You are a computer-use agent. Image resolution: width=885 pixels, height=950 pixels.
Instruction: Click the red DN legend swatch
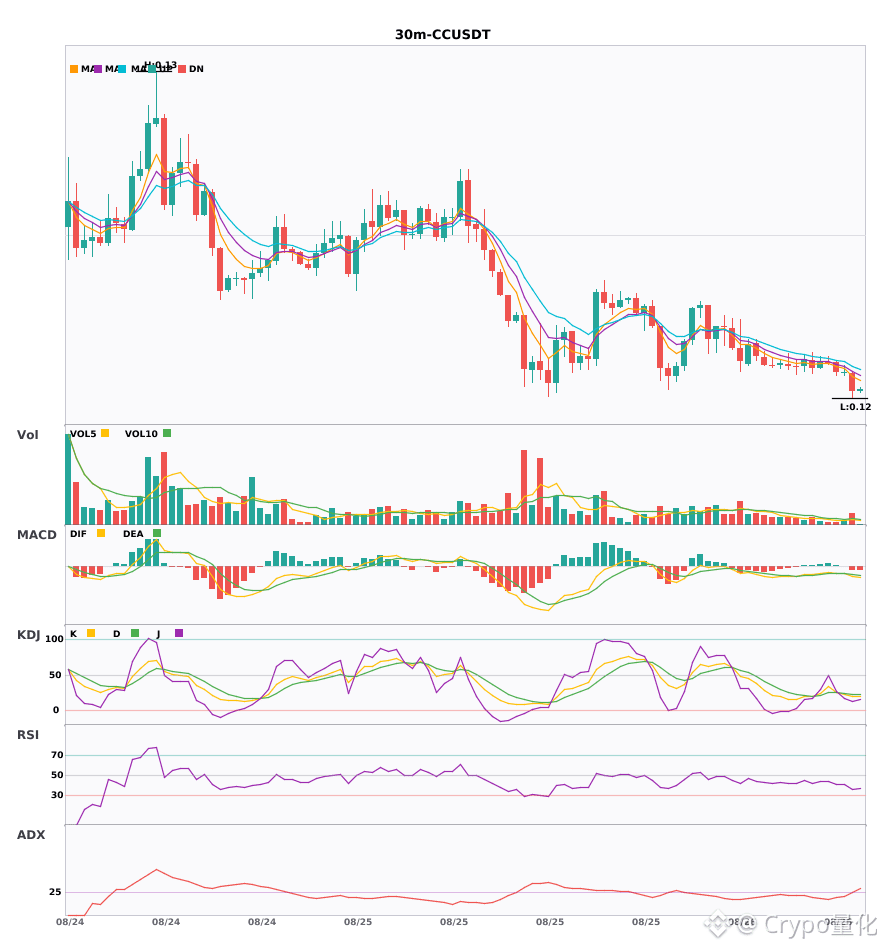pyautogui.click(x=182, y=69)
